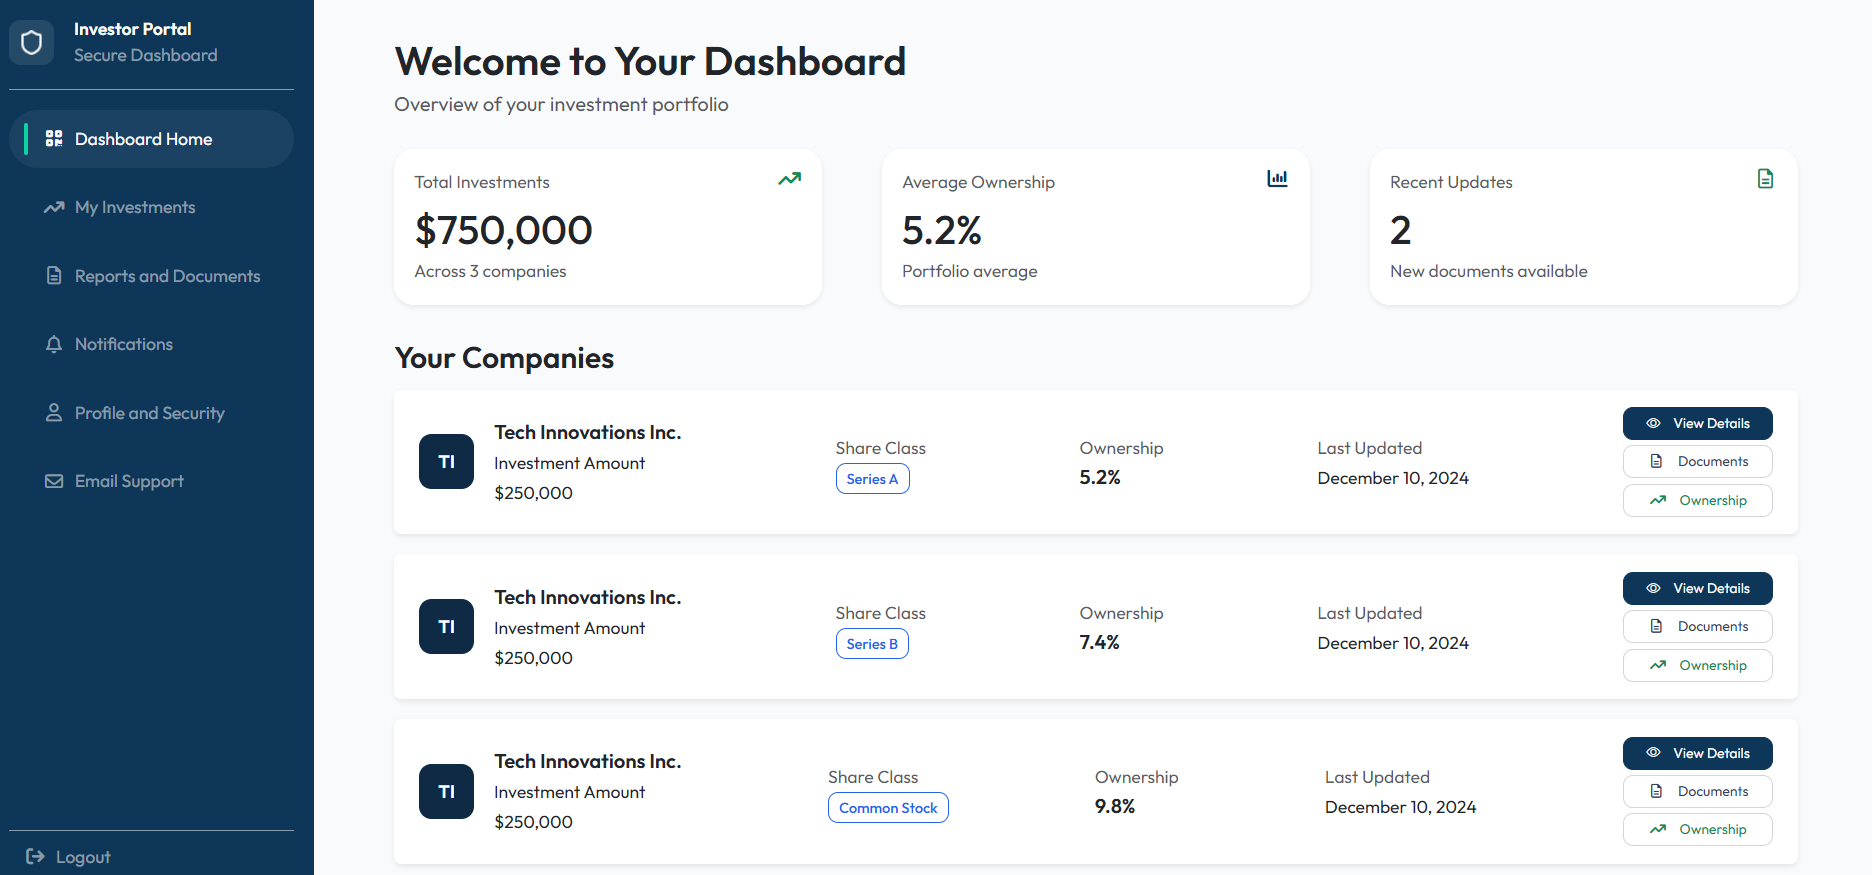The width and height of the screenshot is (1872, 875).
Task: Click 'Tech Innovations Inc.' in the Common Stock row
Action: (587, 762)
